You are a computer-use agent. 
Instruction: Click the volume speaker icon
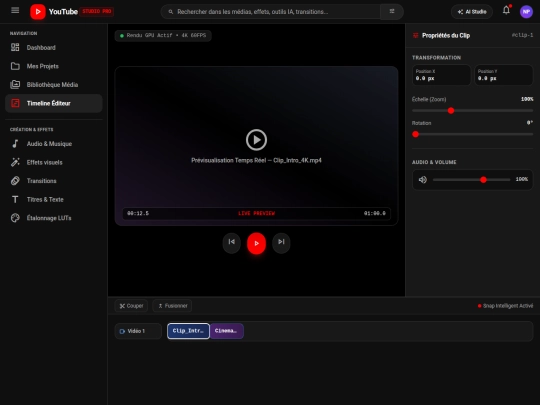tap(423, 179)
